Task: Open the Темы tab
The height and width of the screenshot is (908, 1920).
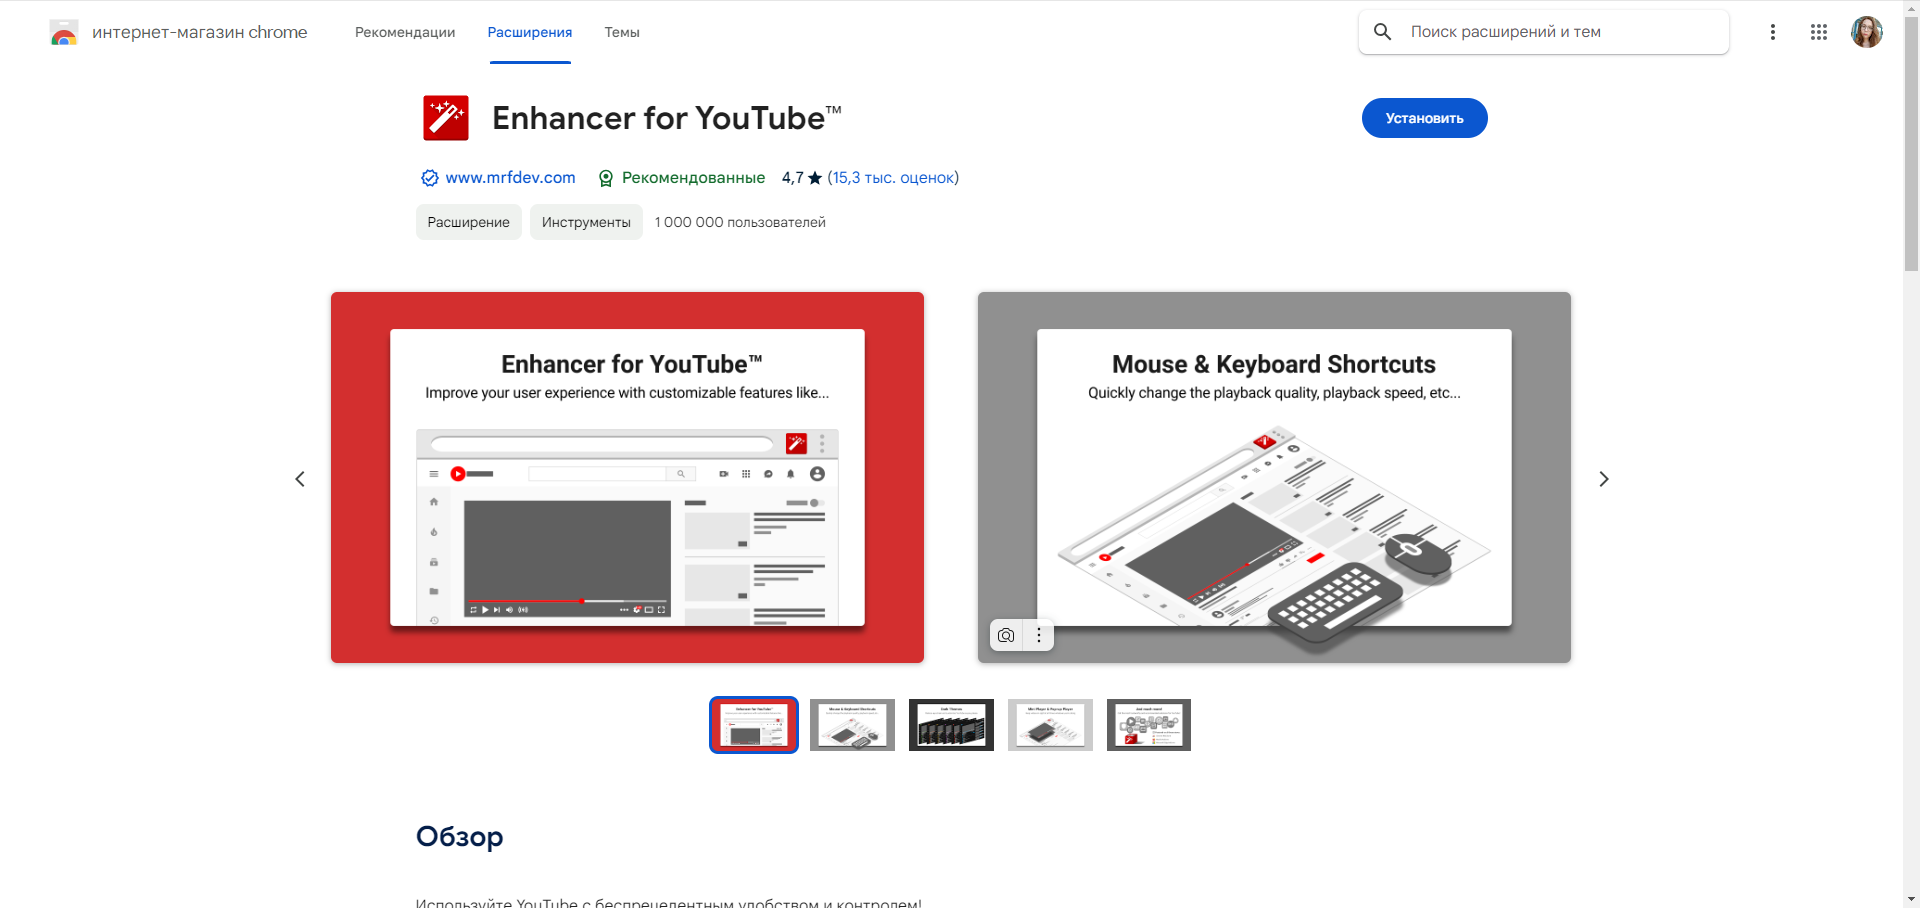Action: (621, 32)
